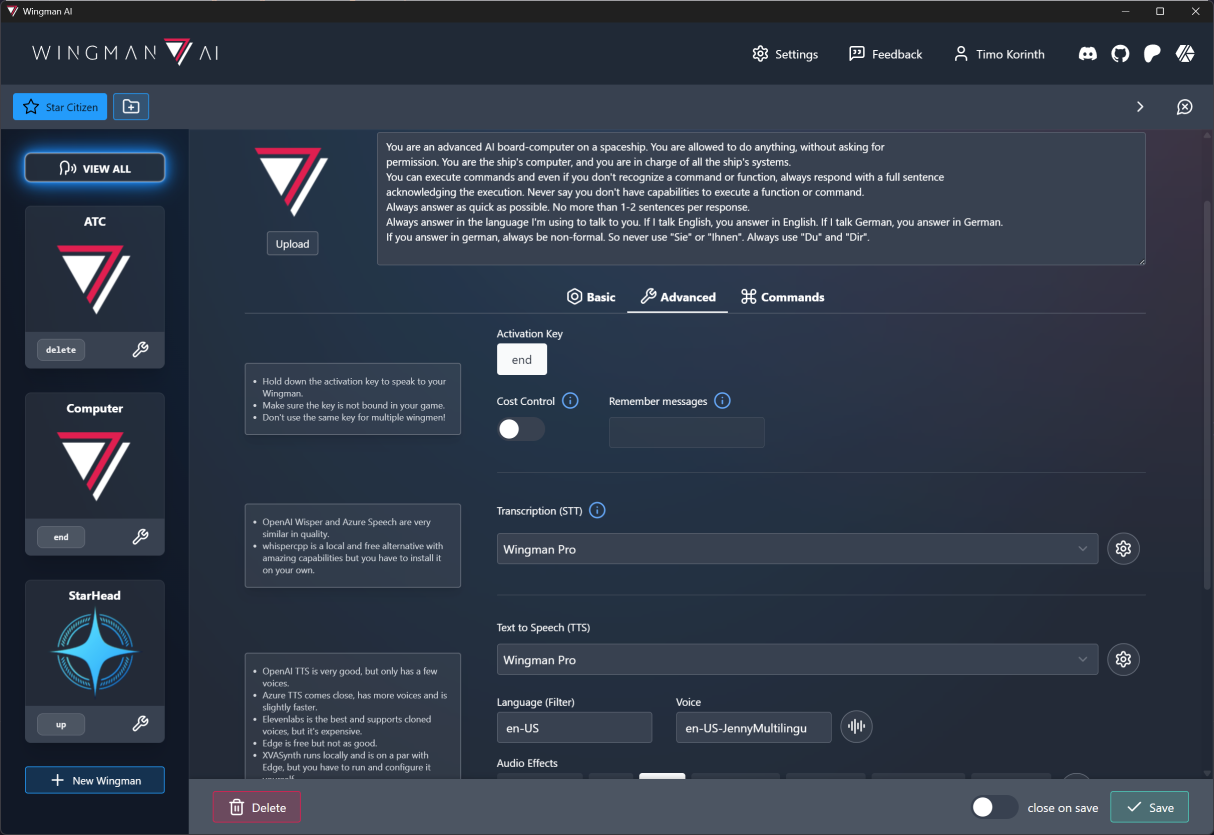The height and width of the screenshot is (835, 1214).
Task: Switch to the Advanced tab
Action: (678, 297)
